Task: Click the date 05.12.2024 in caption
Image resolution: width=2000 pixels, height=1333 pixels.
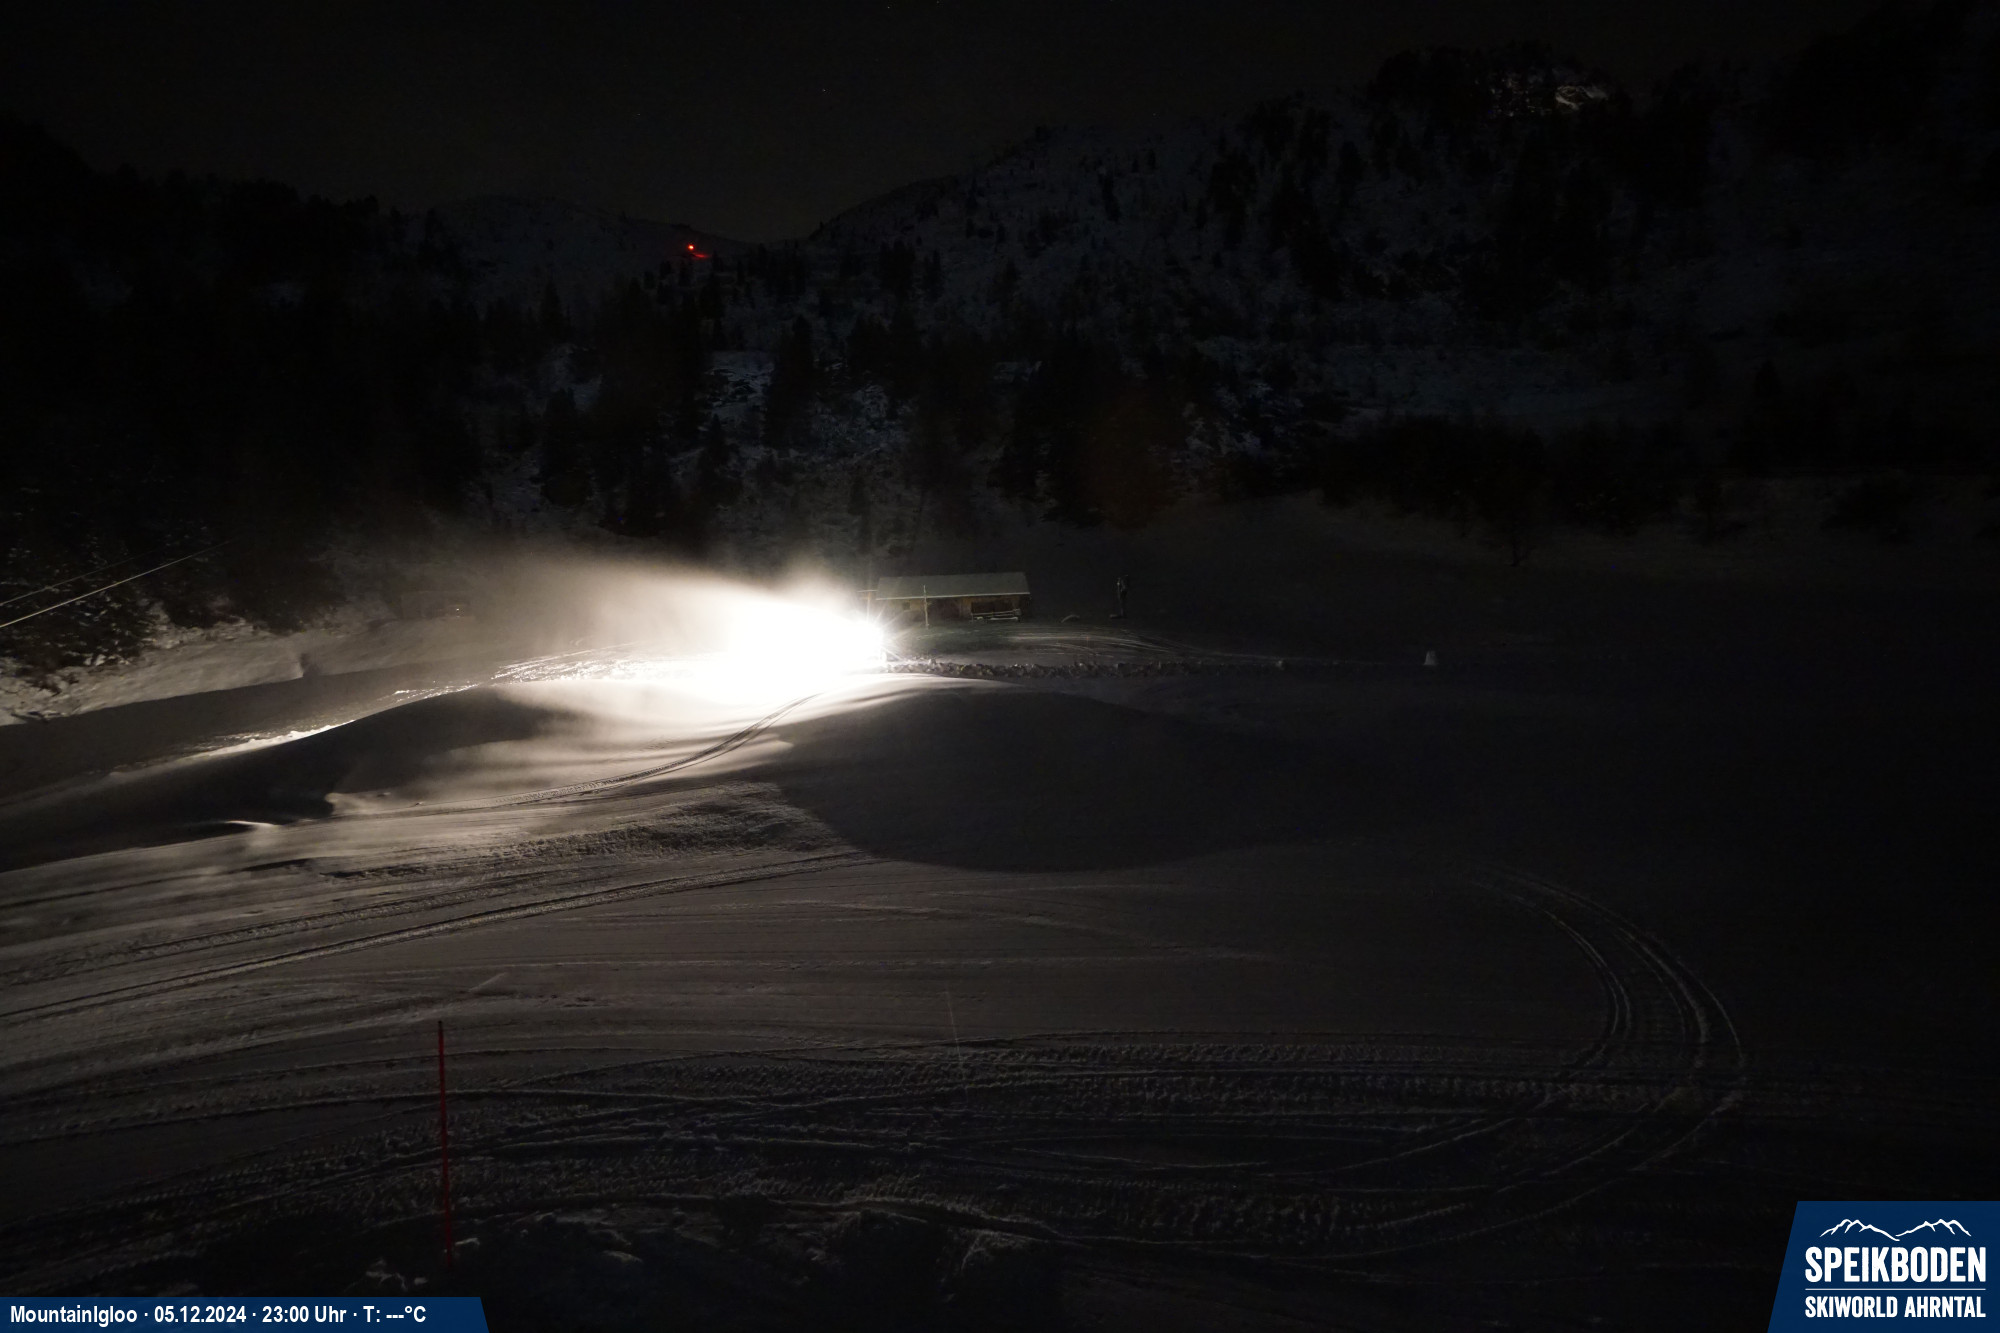Action: point(199,1315)
